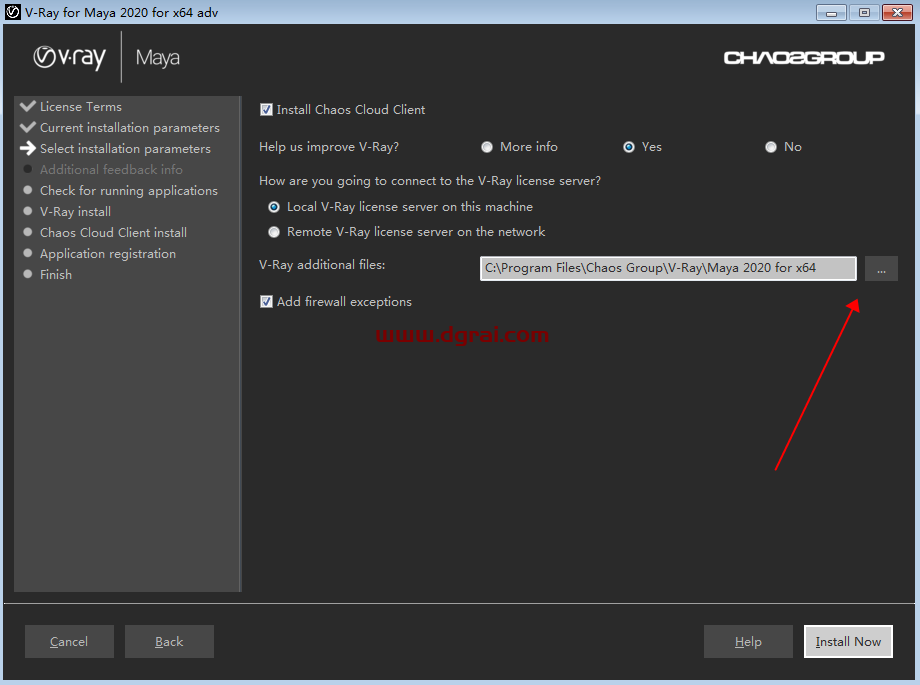This screenshot has width=920, height=685.
Task: Go Back to previous step
Action: (x=169, y=642)
